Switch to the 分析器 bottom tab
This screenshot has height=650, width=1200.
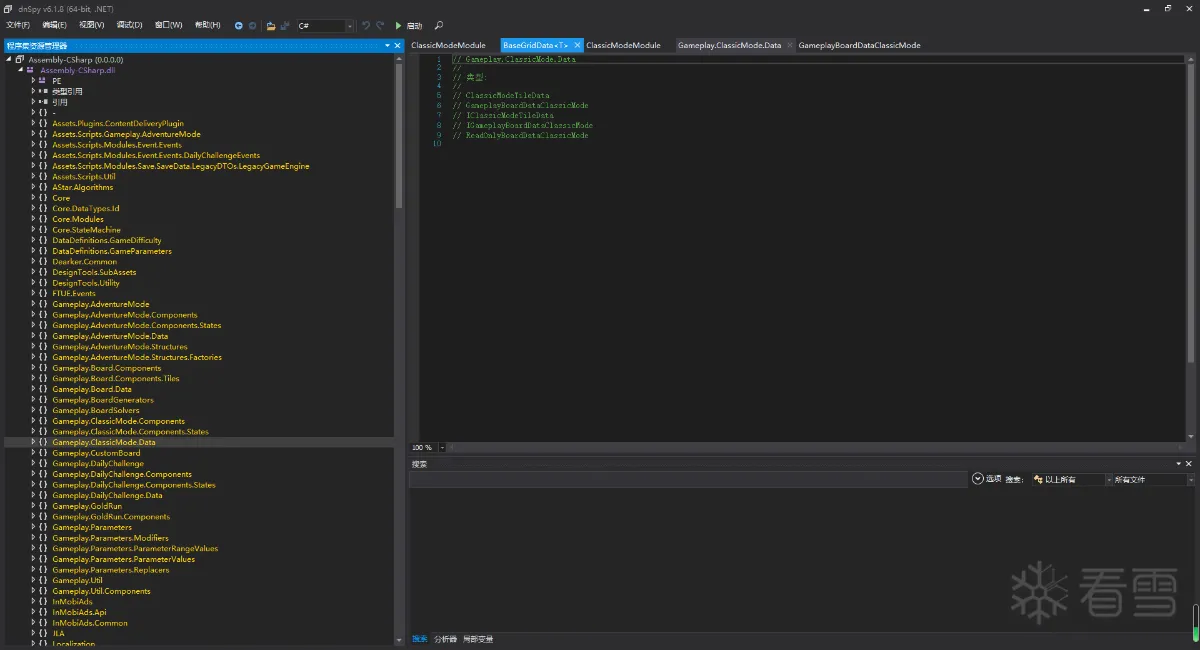[x=445, y=639]
